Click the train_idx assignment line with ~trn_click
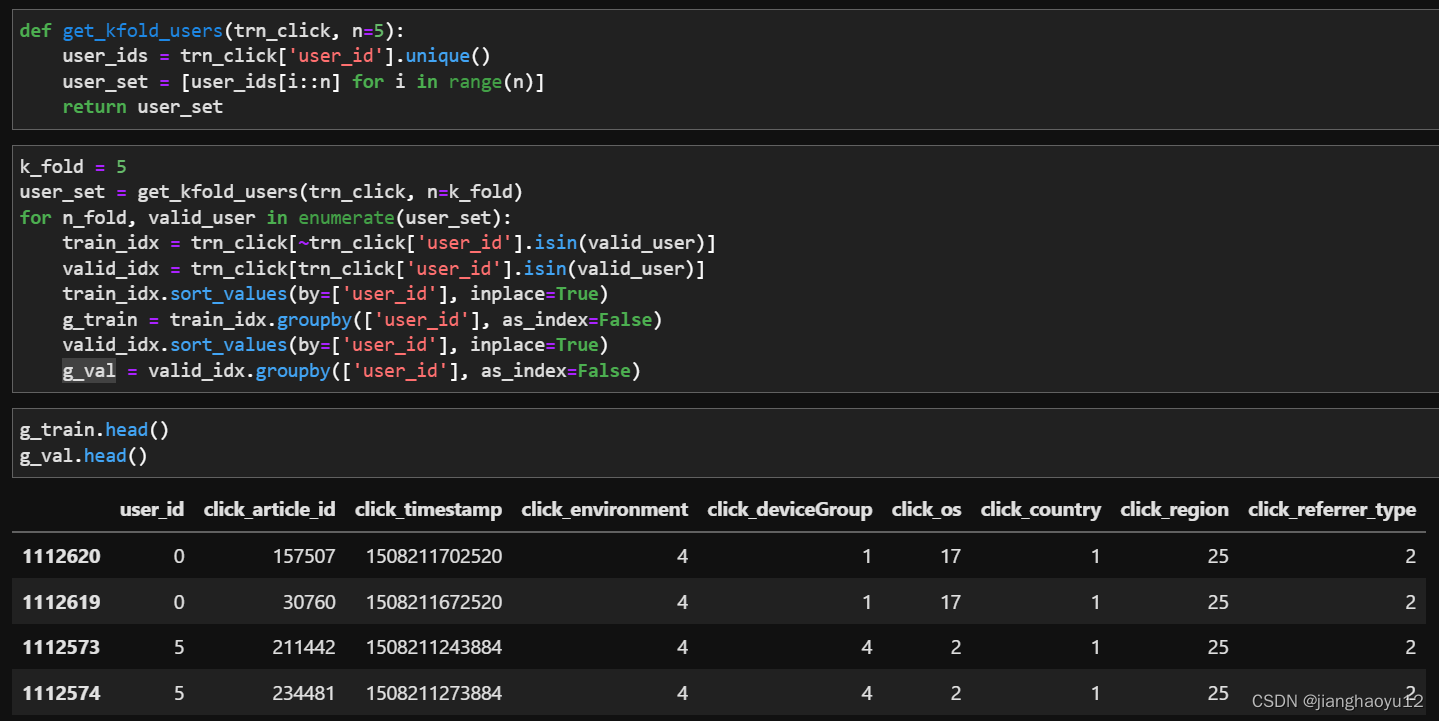Screen dimensions: 1439x721 click(389, 243)
